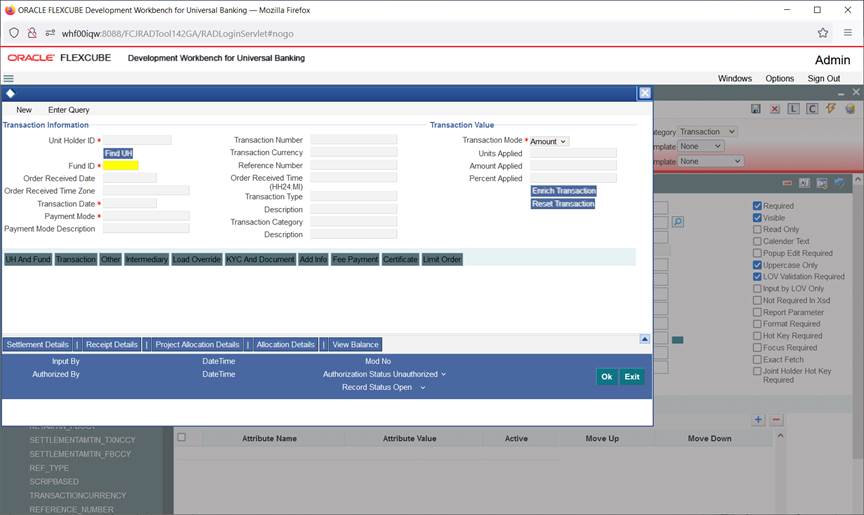
Task: Open the hamburger menu below Oracle logo
Action: coord(8,79)
